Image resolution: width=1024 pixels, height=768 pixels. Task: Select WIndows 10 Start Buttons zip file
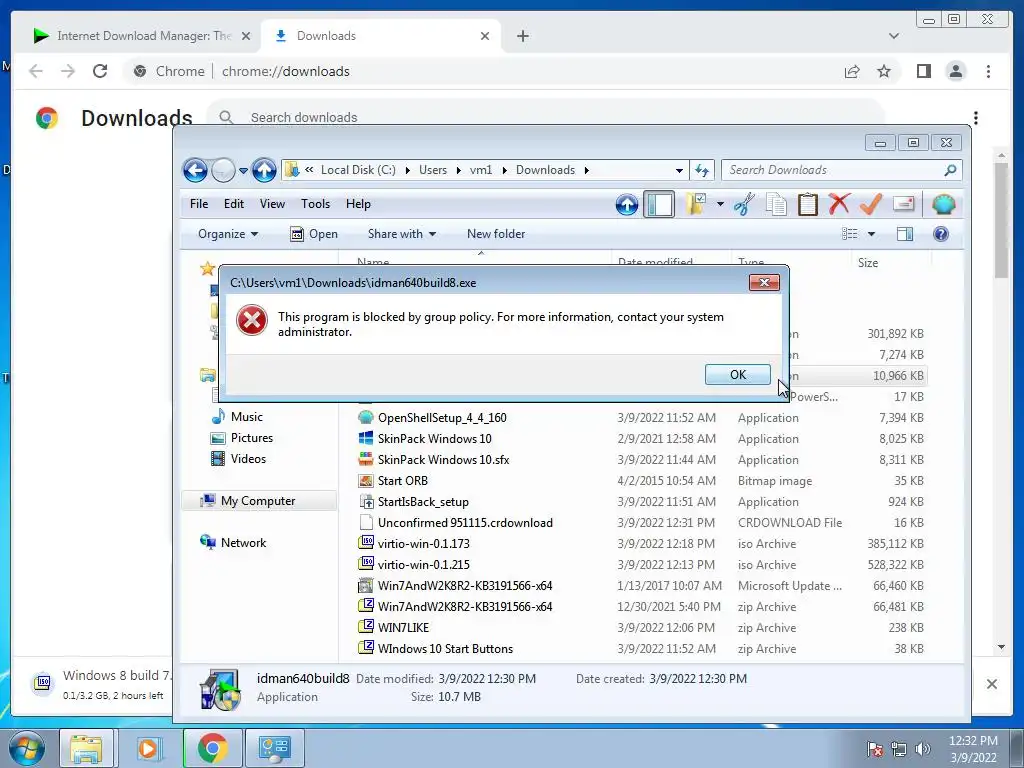coord(445,648)
